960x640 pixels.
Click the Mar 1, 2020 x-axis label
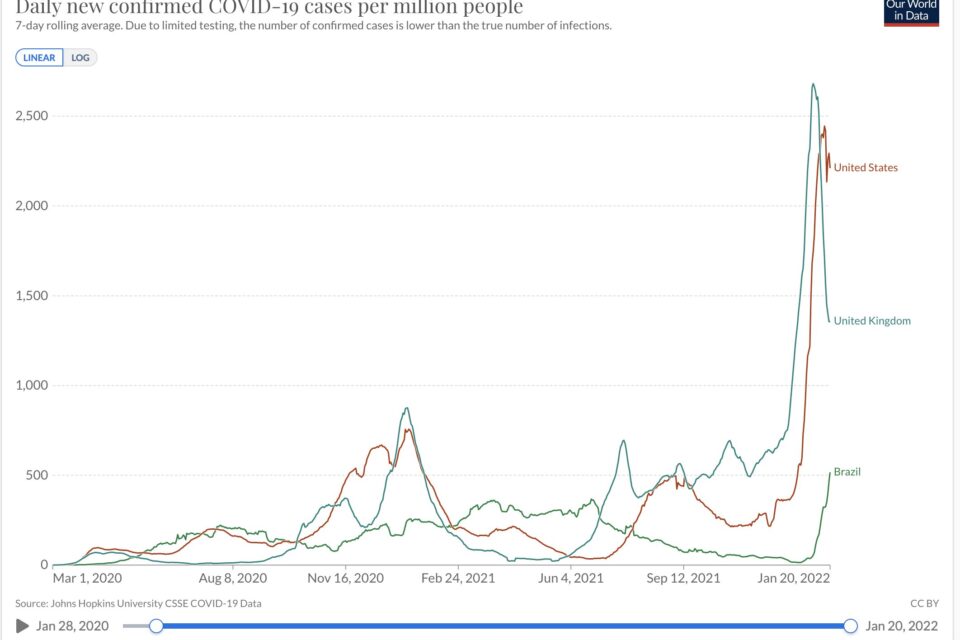coord(85,578)
